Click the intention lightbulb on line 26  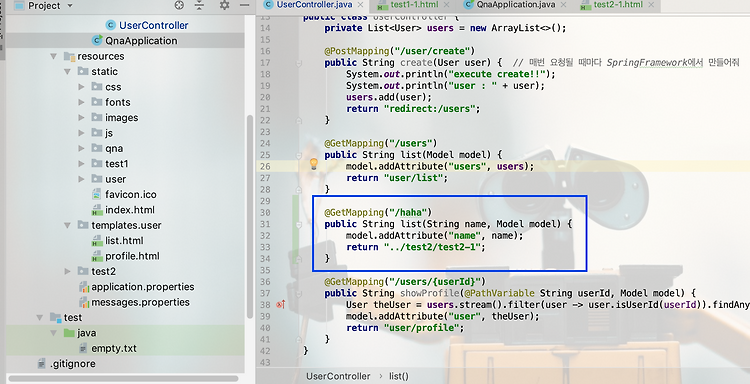313,165
